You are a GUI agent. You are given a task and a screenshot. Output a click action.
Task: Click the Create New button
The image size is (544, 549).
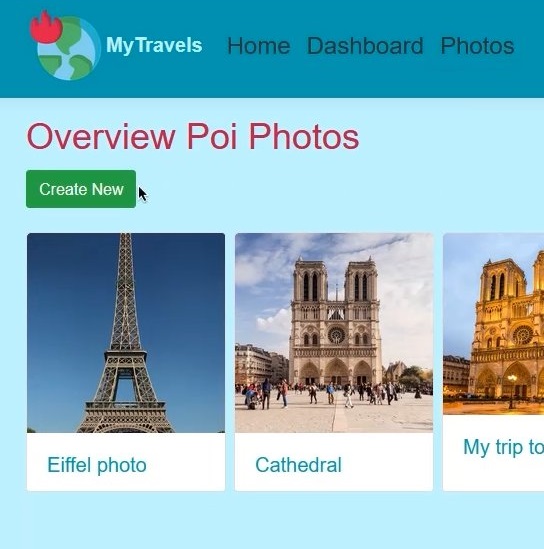[x=81, y=189]
